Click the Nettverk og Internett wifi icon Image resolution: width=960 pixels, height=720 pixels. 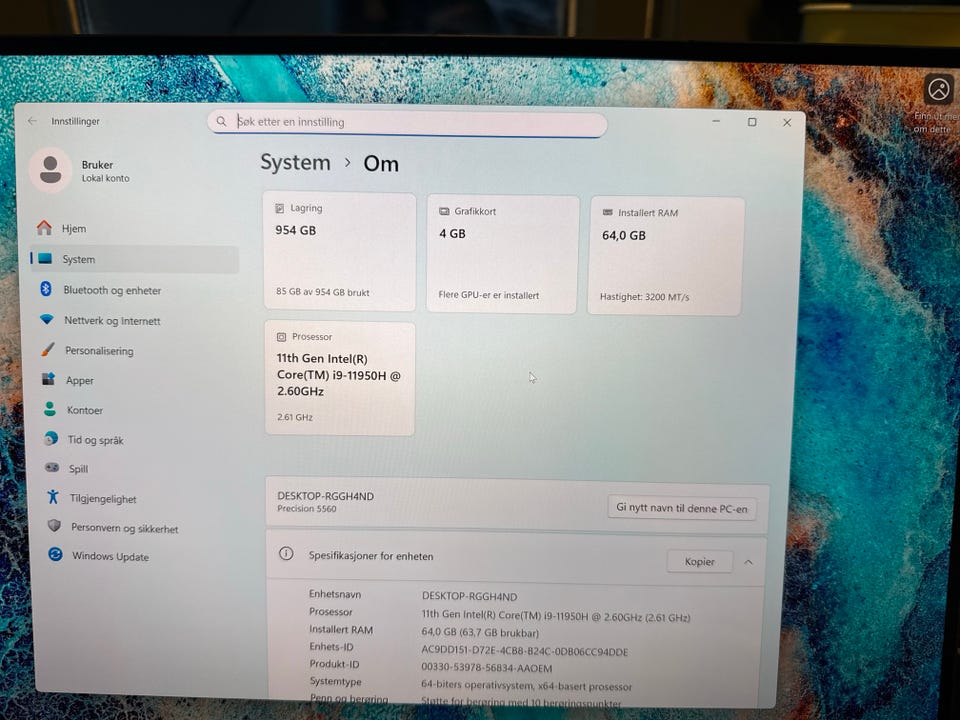point(47,319)
